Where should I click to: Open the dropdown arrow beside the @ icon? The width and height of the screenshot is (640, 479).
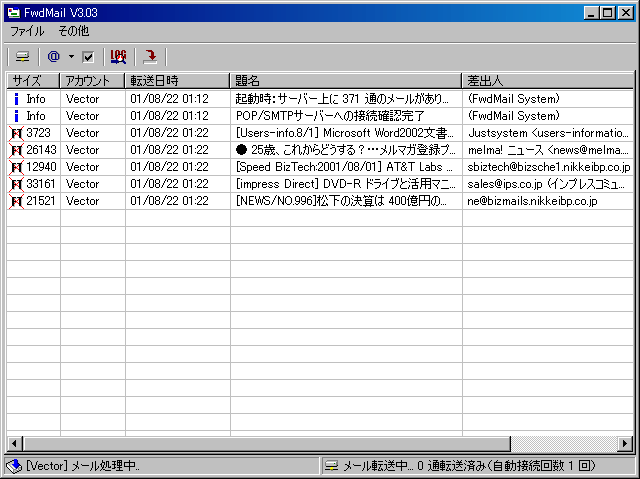[71, 57]
